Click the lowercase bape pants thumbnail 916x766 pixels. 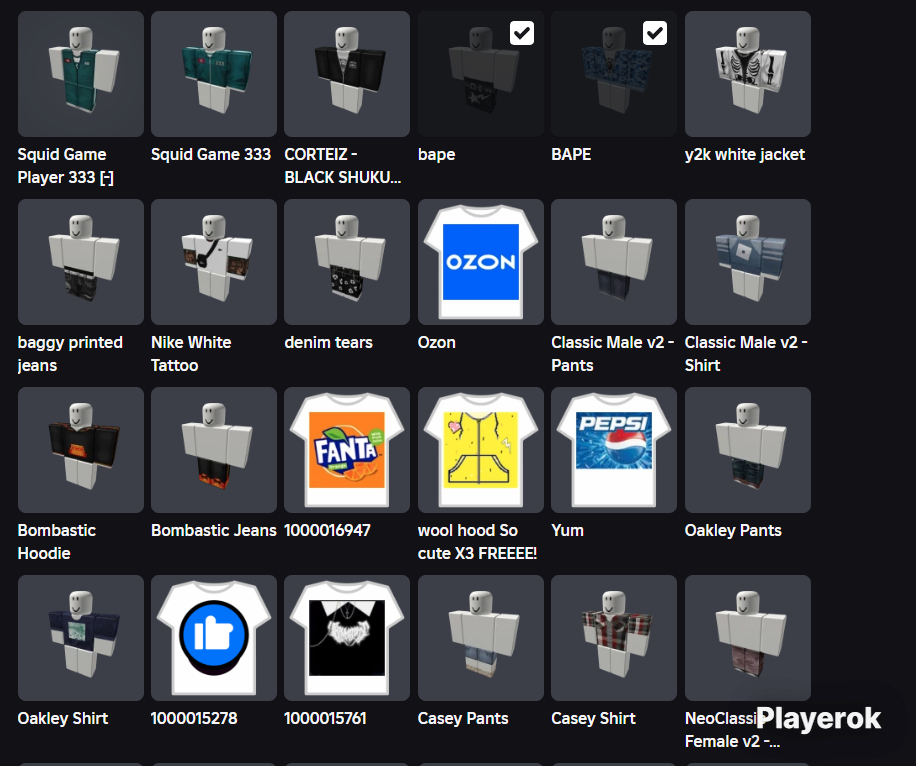(x=481, y=74)
